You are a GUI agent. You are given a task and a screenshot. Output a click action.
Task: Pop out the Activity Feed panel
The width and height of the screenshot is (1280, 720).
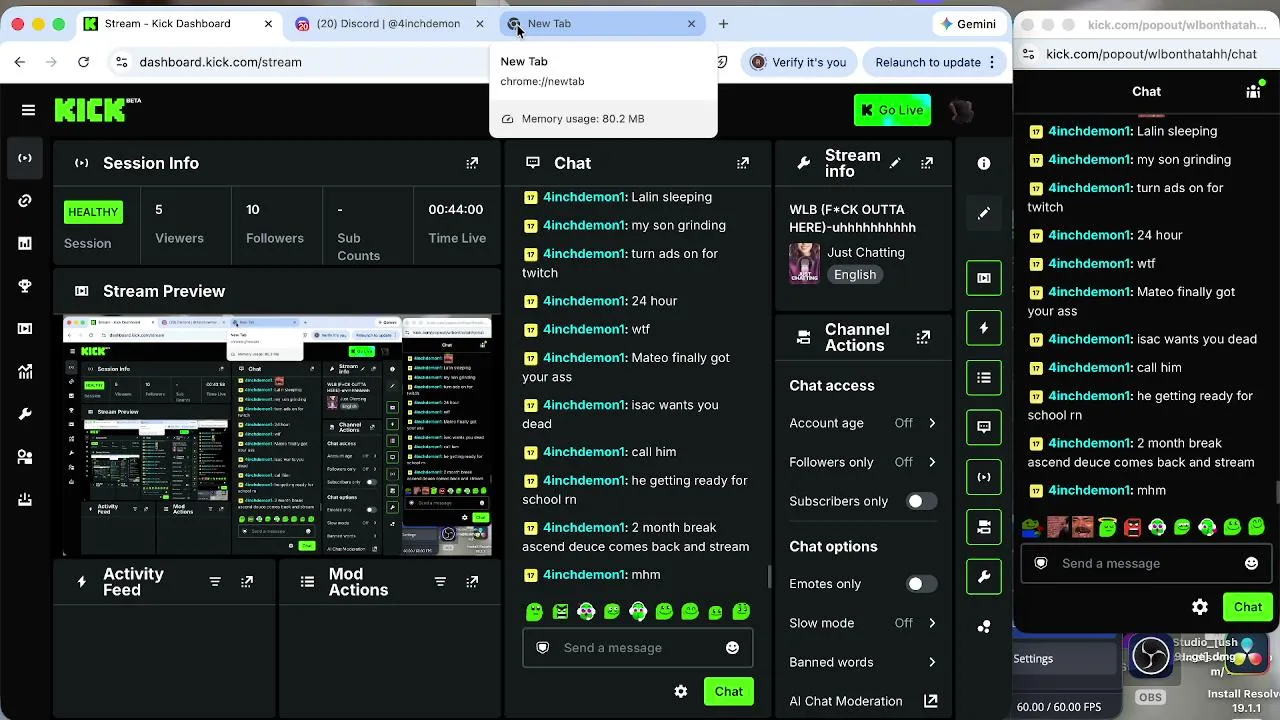(x=247, y=582)
